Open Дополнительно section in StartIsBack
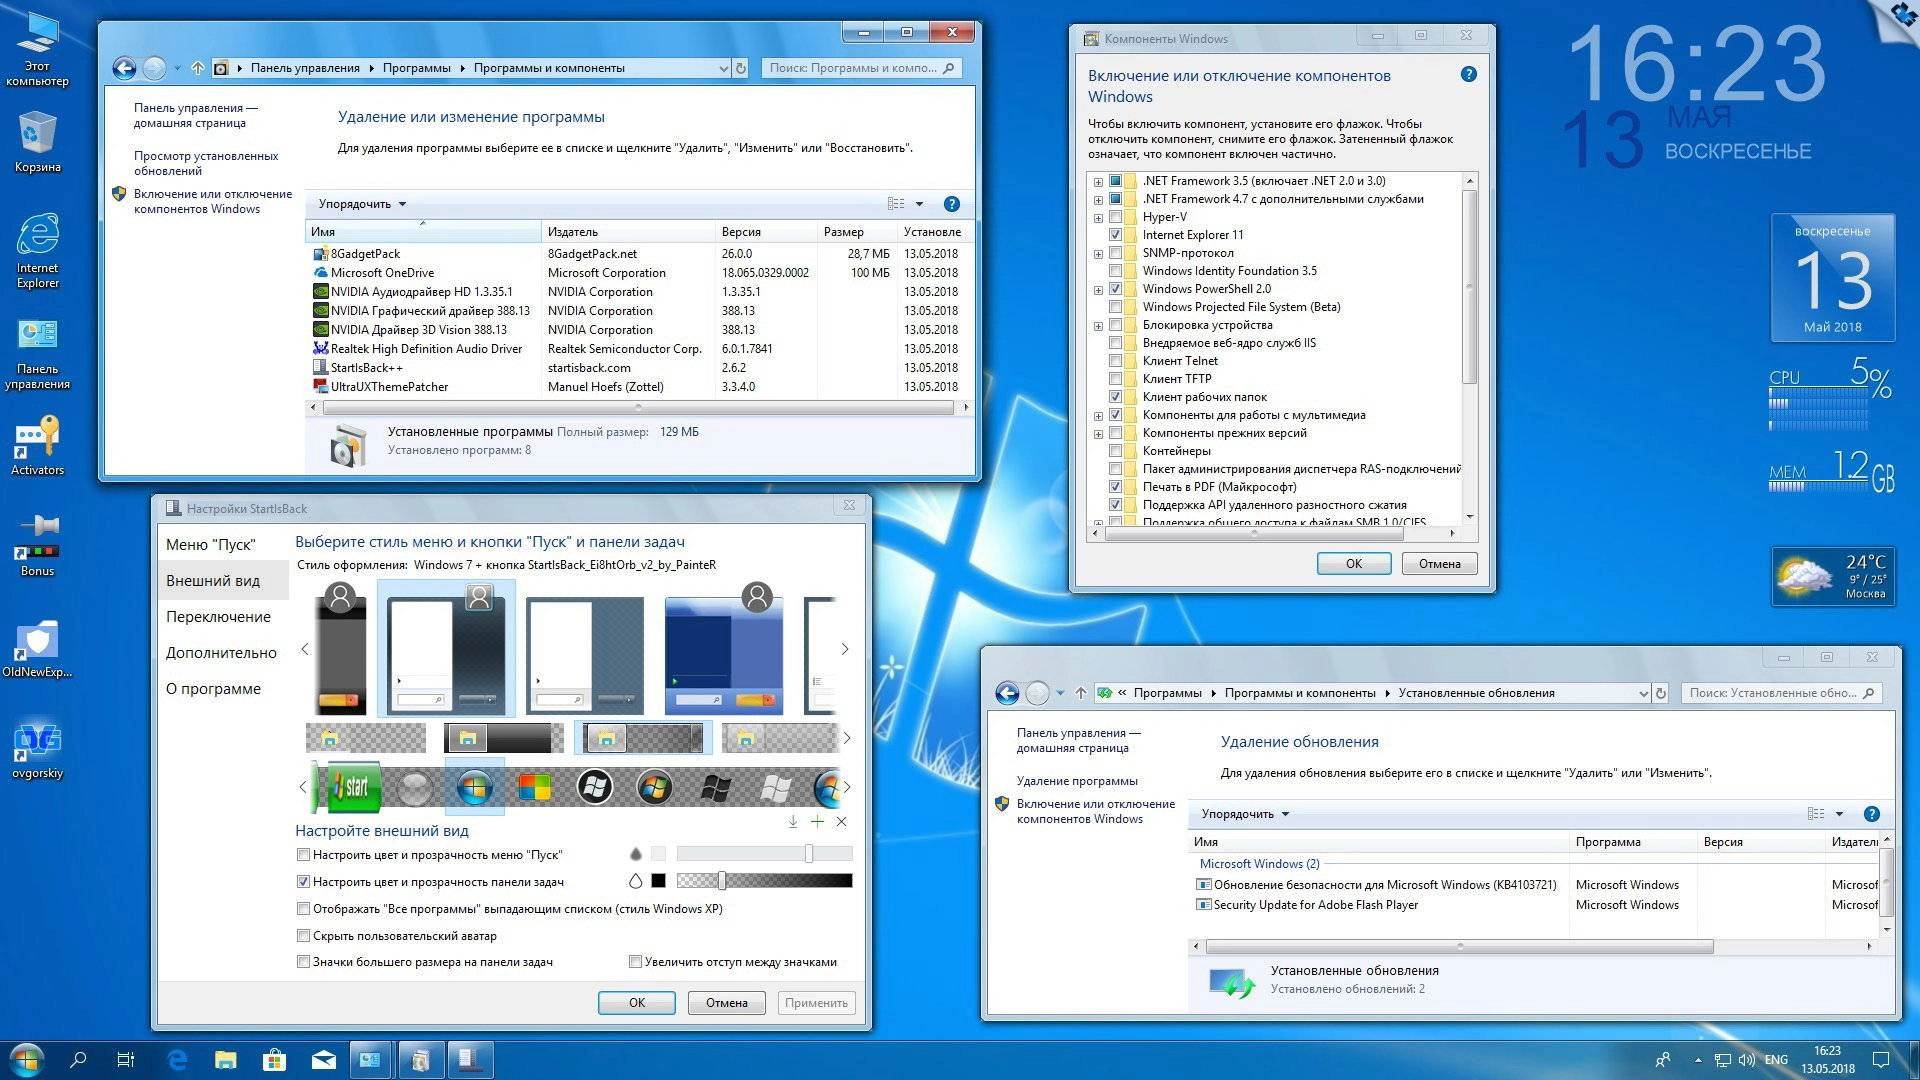The width and height of the screenshot is (1920, 1080). [221, 653]
